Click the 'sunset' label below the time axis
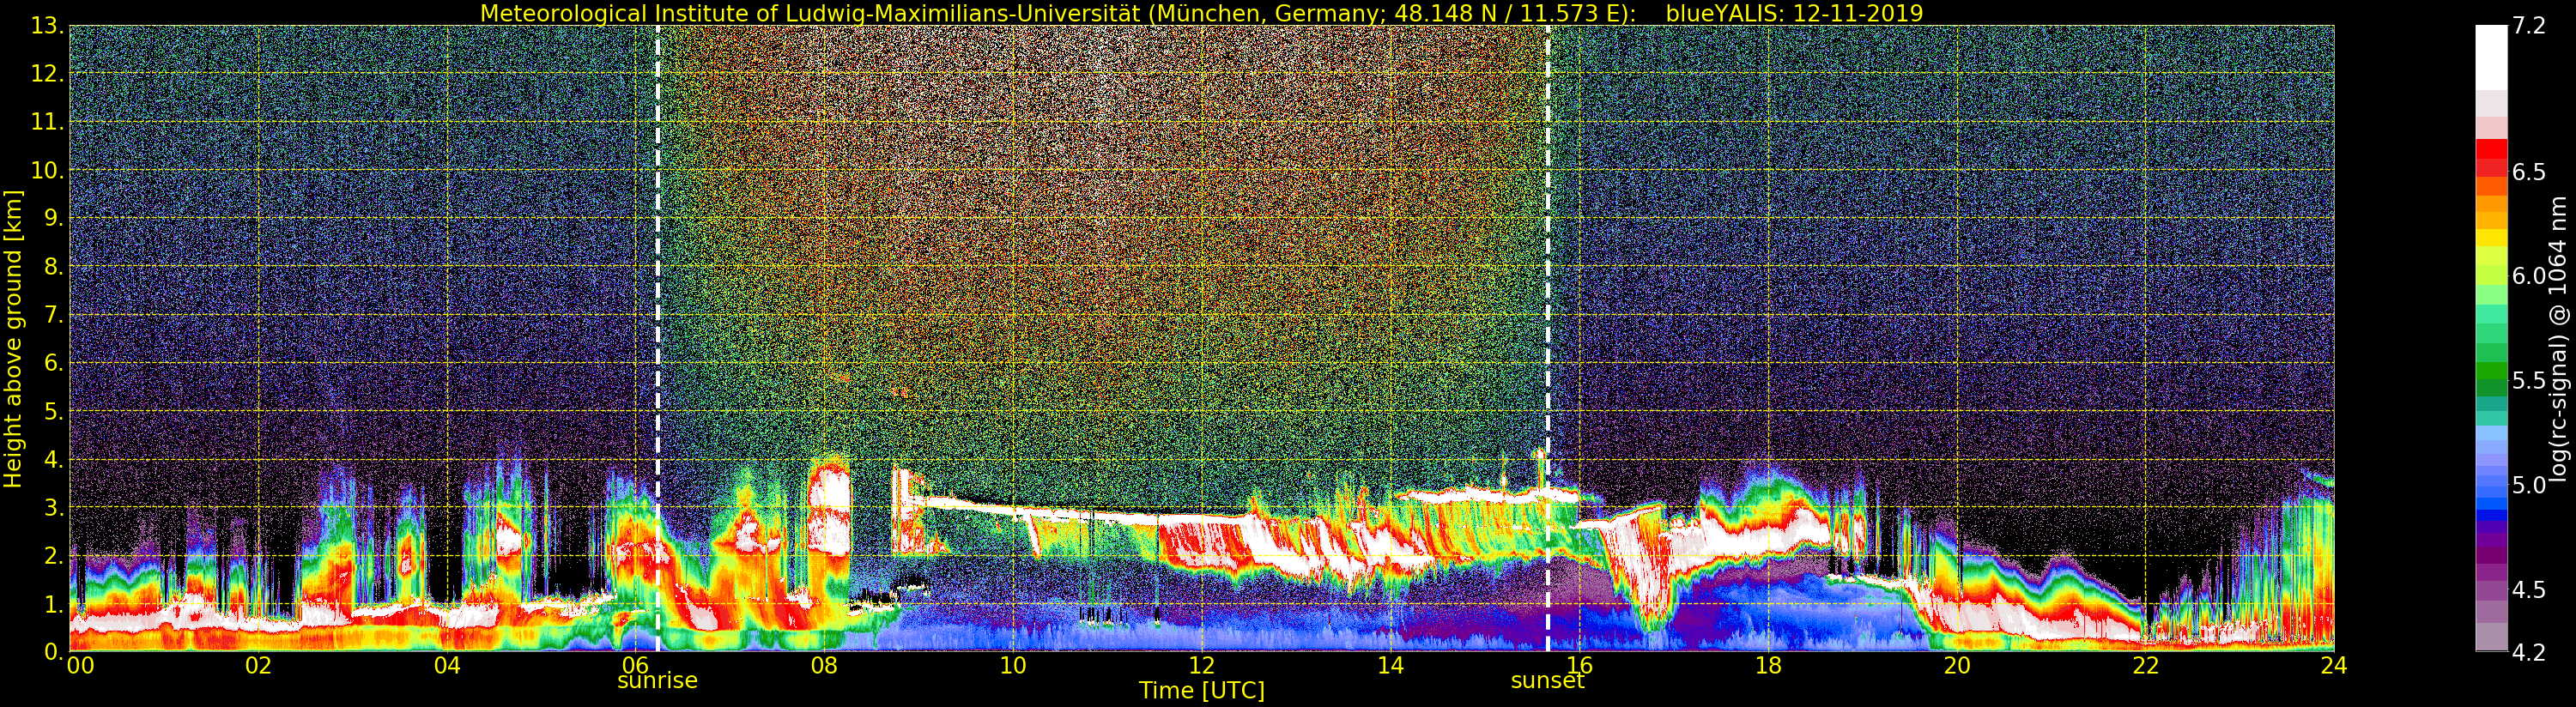Viewport: 2576px width, 707px height. coord(1547,681)
